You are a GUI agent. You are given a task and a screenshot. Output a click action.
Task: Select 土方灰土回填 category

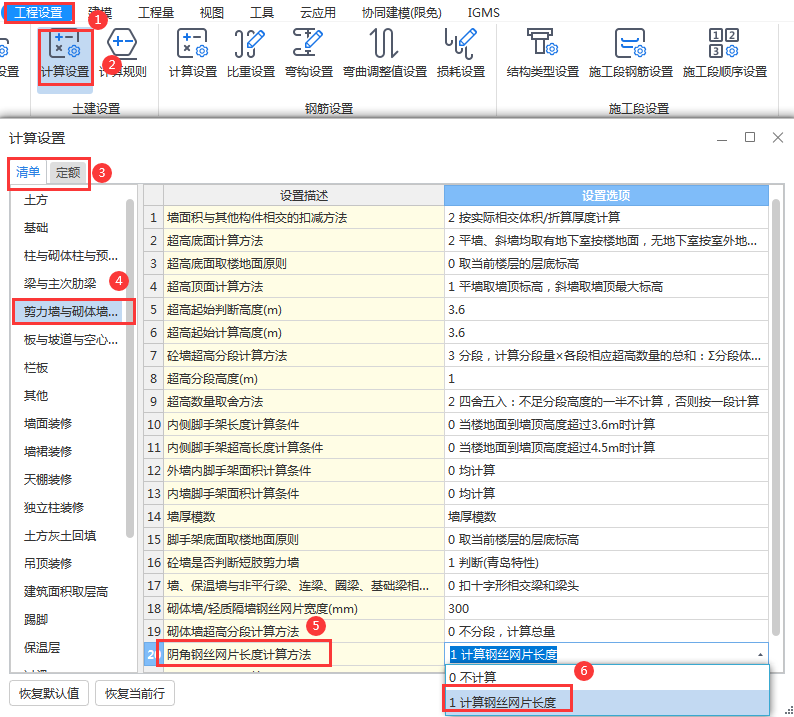coord(60,535)
